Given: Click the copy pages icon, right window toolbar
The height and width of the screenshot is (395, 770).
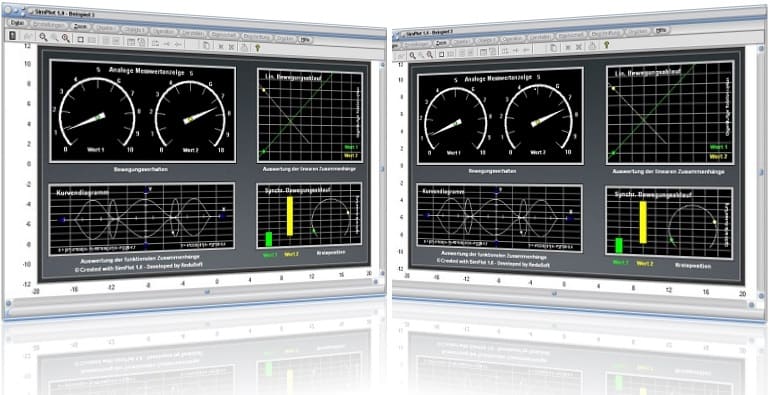Looking at the screenshot, I should (554, 48).
